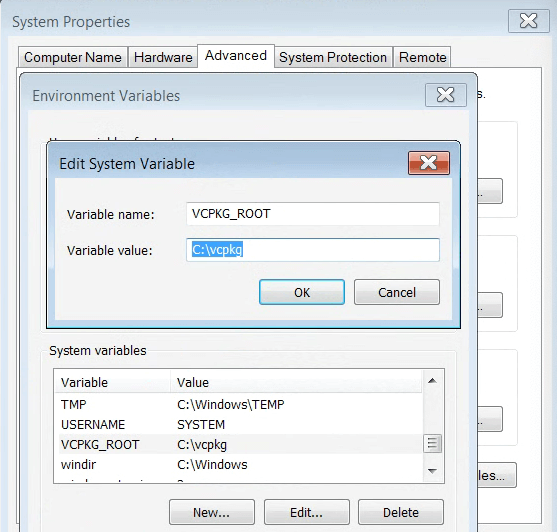Click the Variable name field with VCPKG_ROOT

pyautogui.click(x=313, y=214)
